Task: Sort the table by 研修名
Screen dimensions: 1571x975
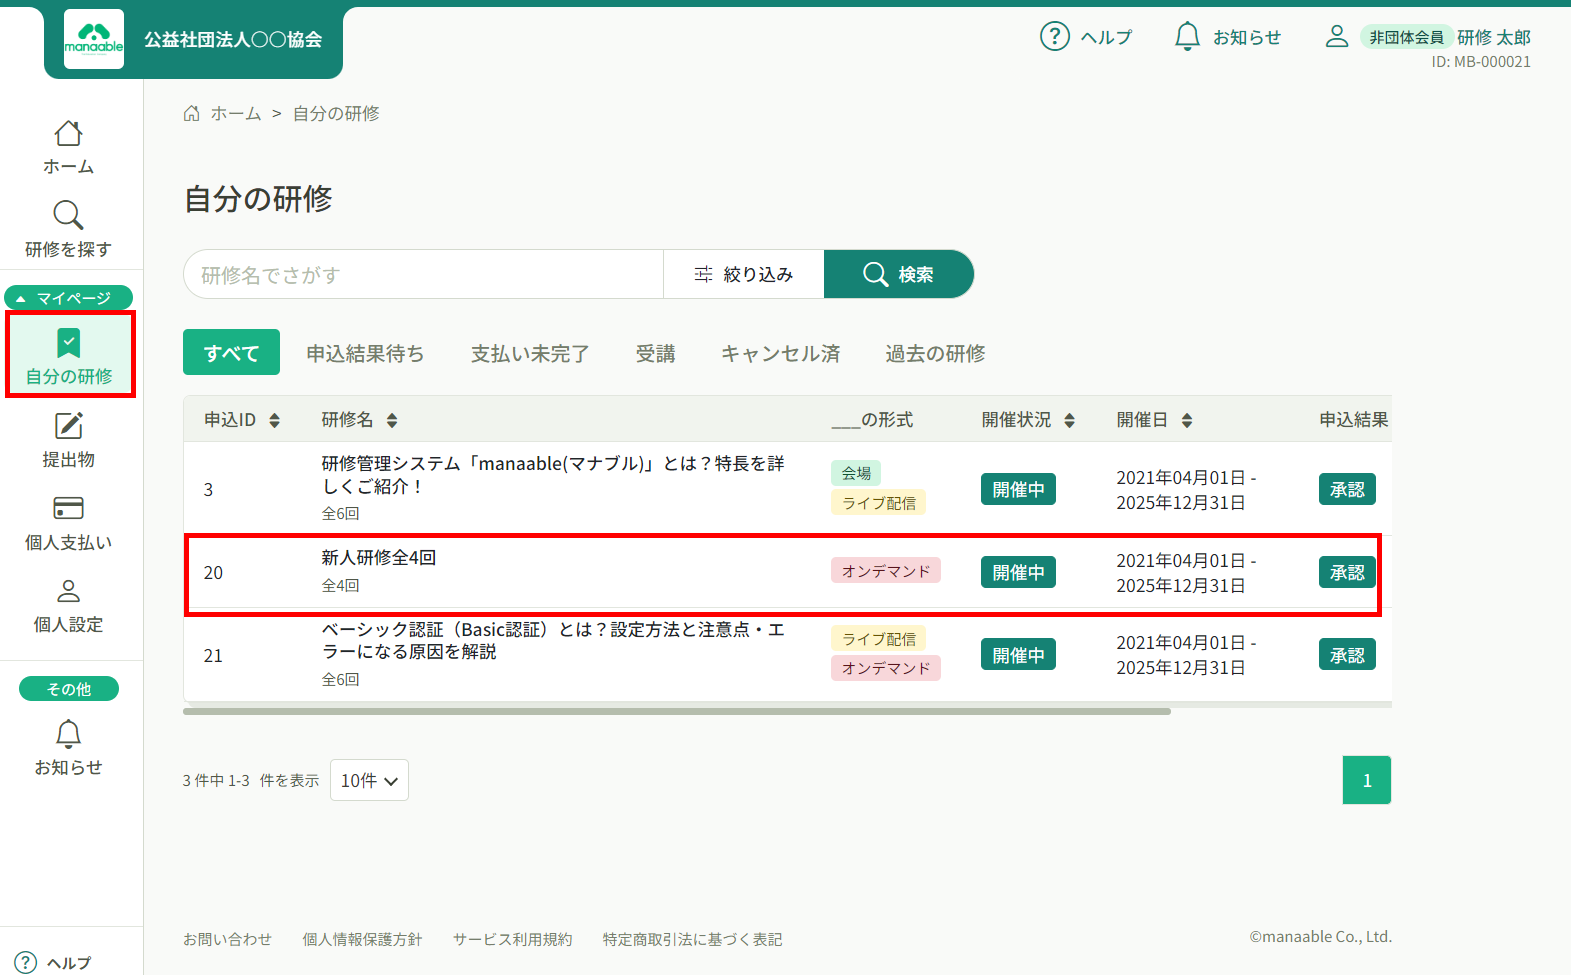Action: coord(392,420)
